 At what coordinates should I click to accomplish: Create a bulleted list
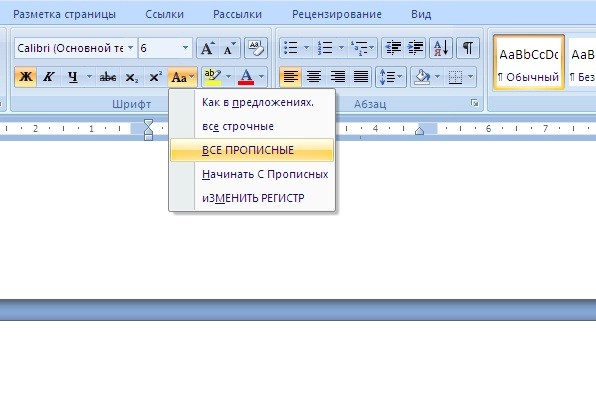click(291, 48)
